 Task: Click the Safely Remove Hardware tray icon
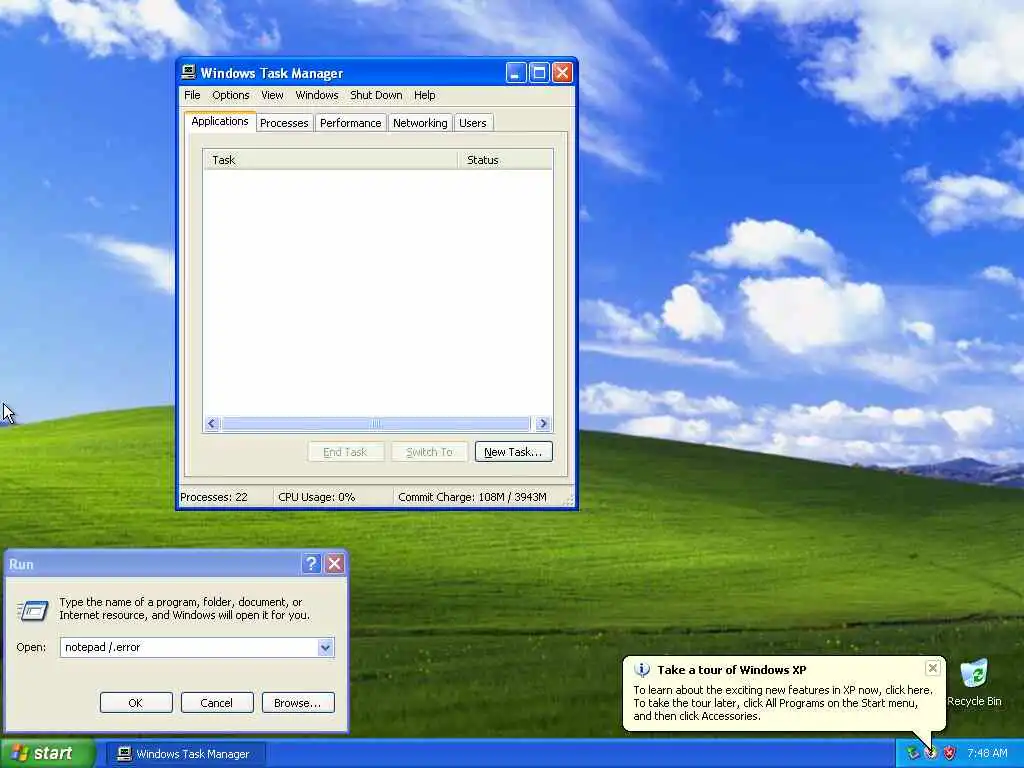[912, 754]
